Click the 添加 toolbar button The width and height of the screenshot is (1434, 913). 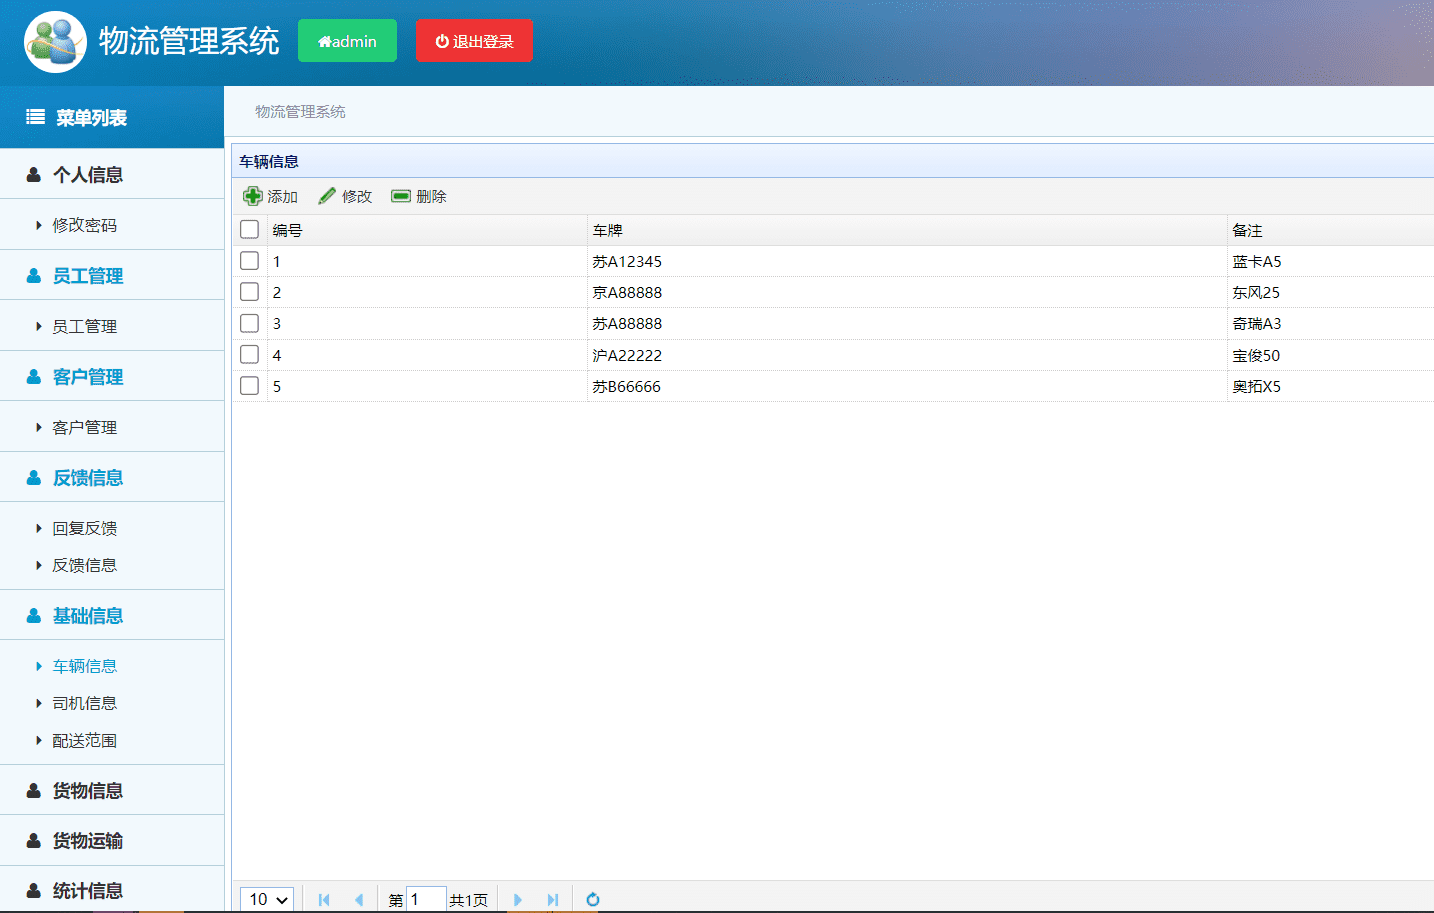tap(271, 196)
